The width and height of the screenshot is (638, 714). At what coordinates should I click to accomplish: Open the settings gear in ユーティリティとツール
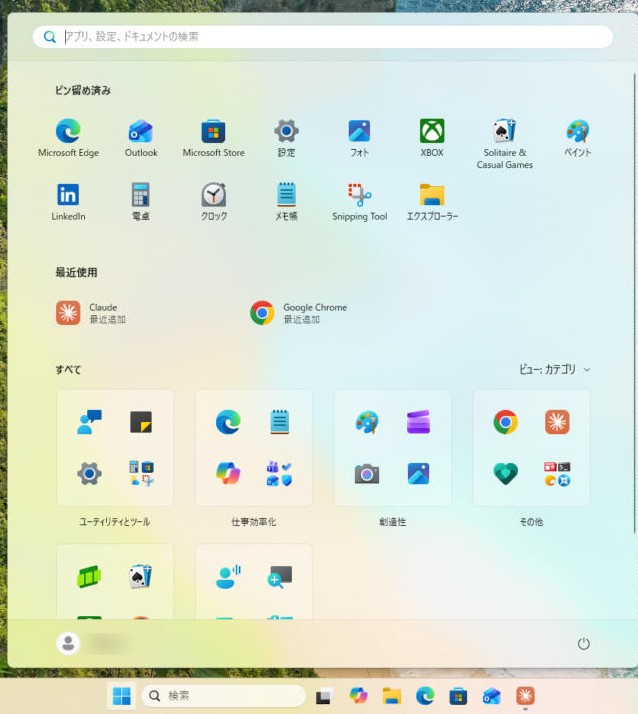pos(89,474)
